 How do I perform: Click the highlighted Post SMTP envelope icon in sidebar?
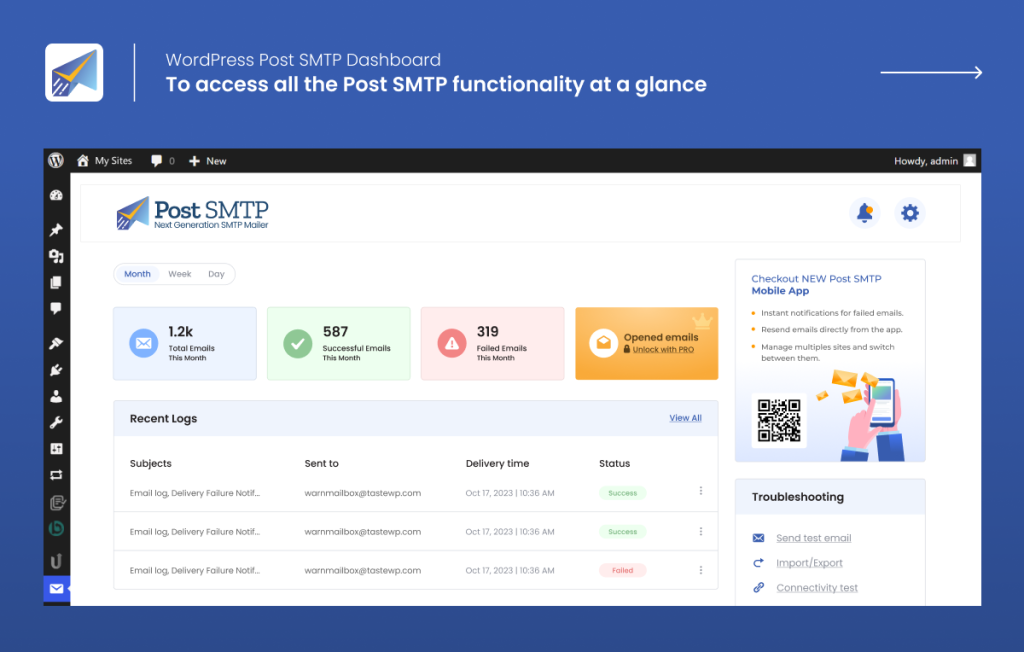(56, 589)
